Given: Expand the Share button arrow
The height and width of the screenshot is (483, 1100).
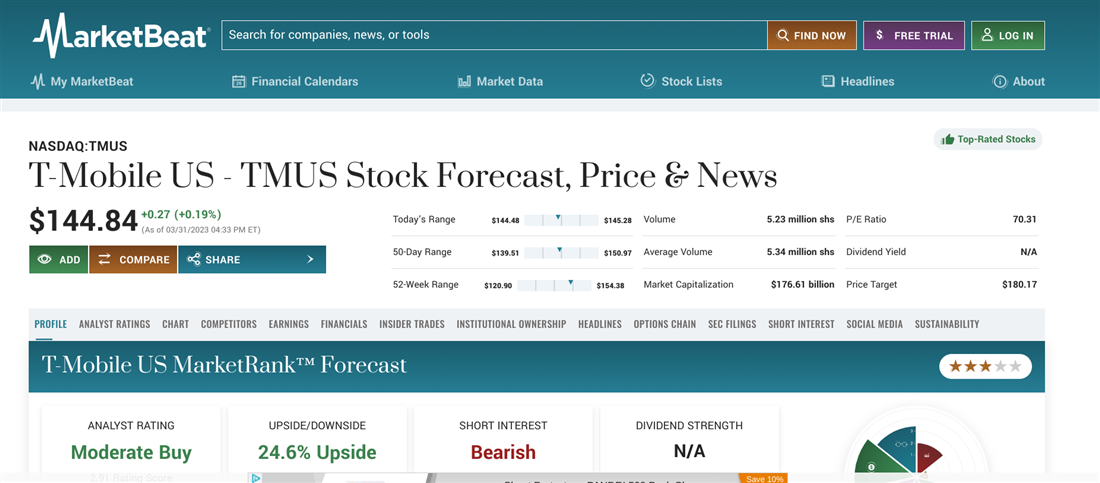Looking at the screenshot, I should coord(309,260).
